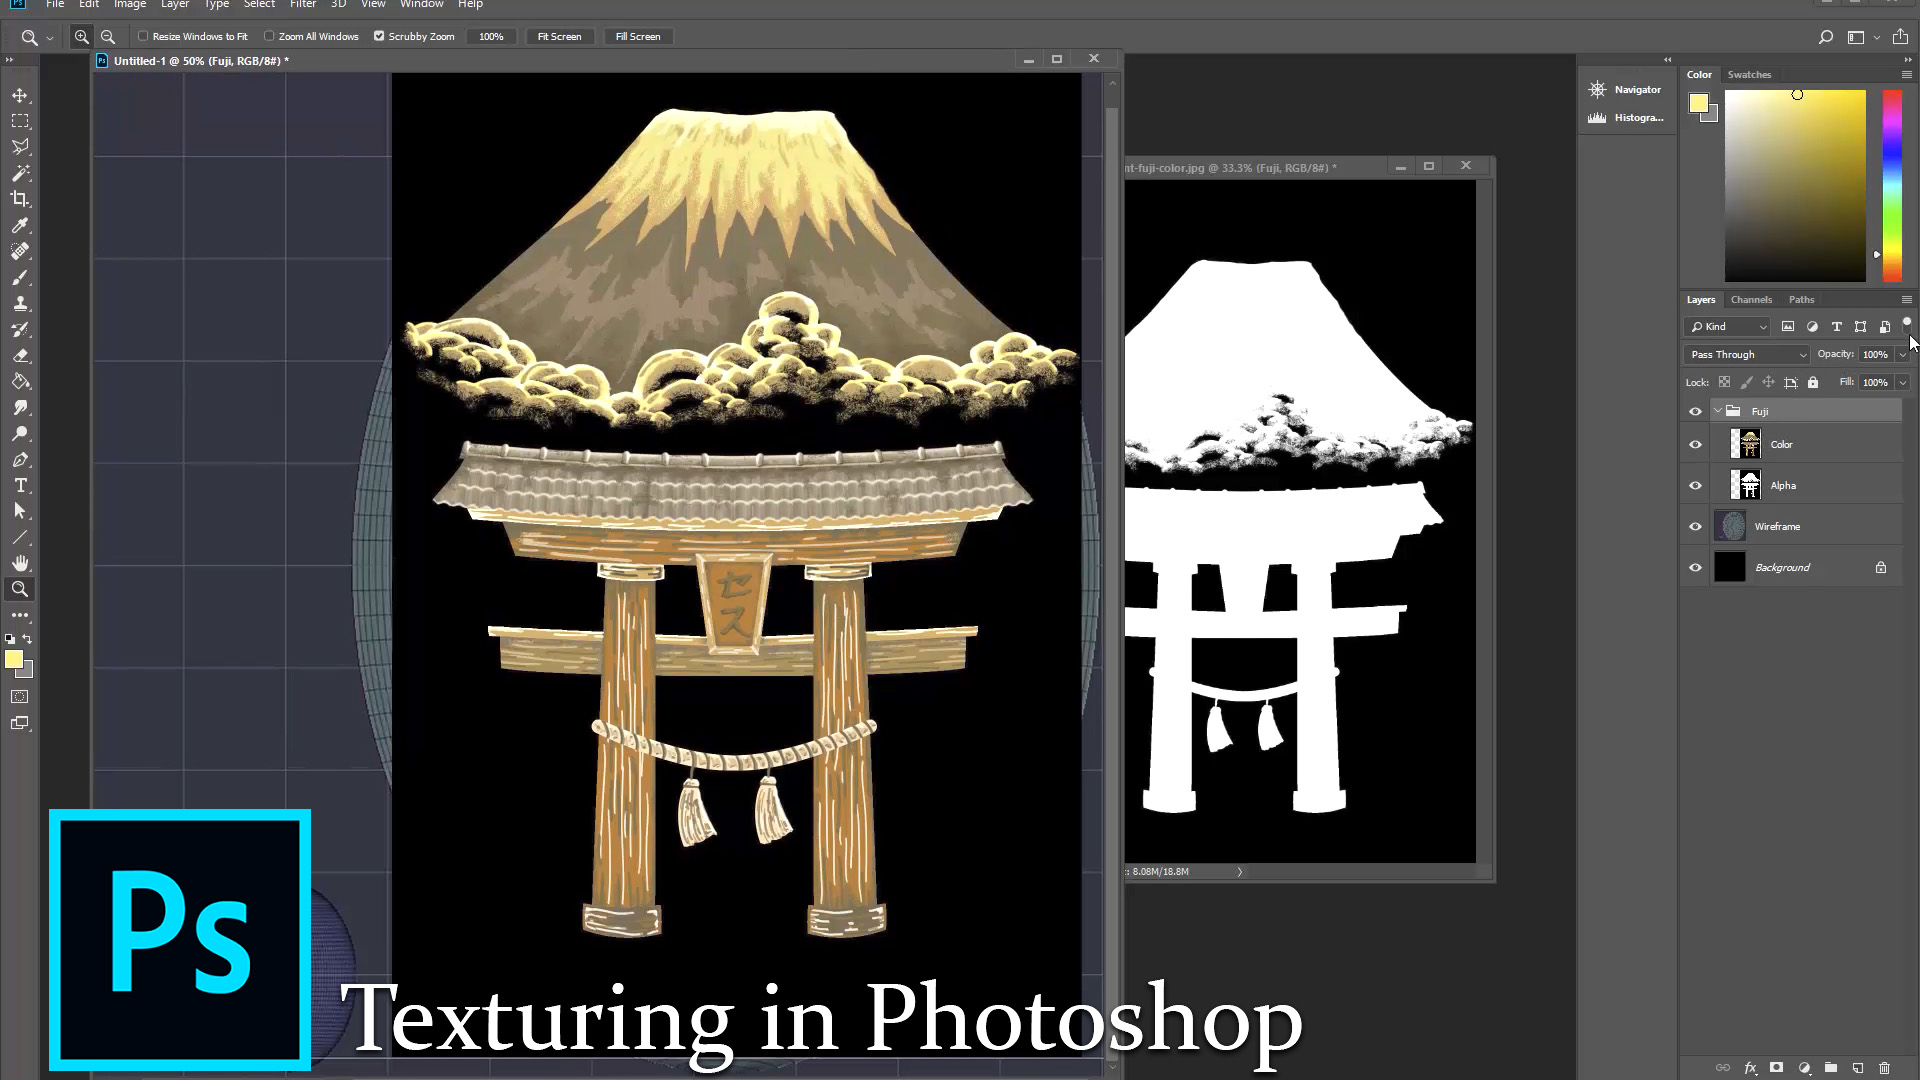
Task: Pick the Hand tool
Action: coord(20,563)
